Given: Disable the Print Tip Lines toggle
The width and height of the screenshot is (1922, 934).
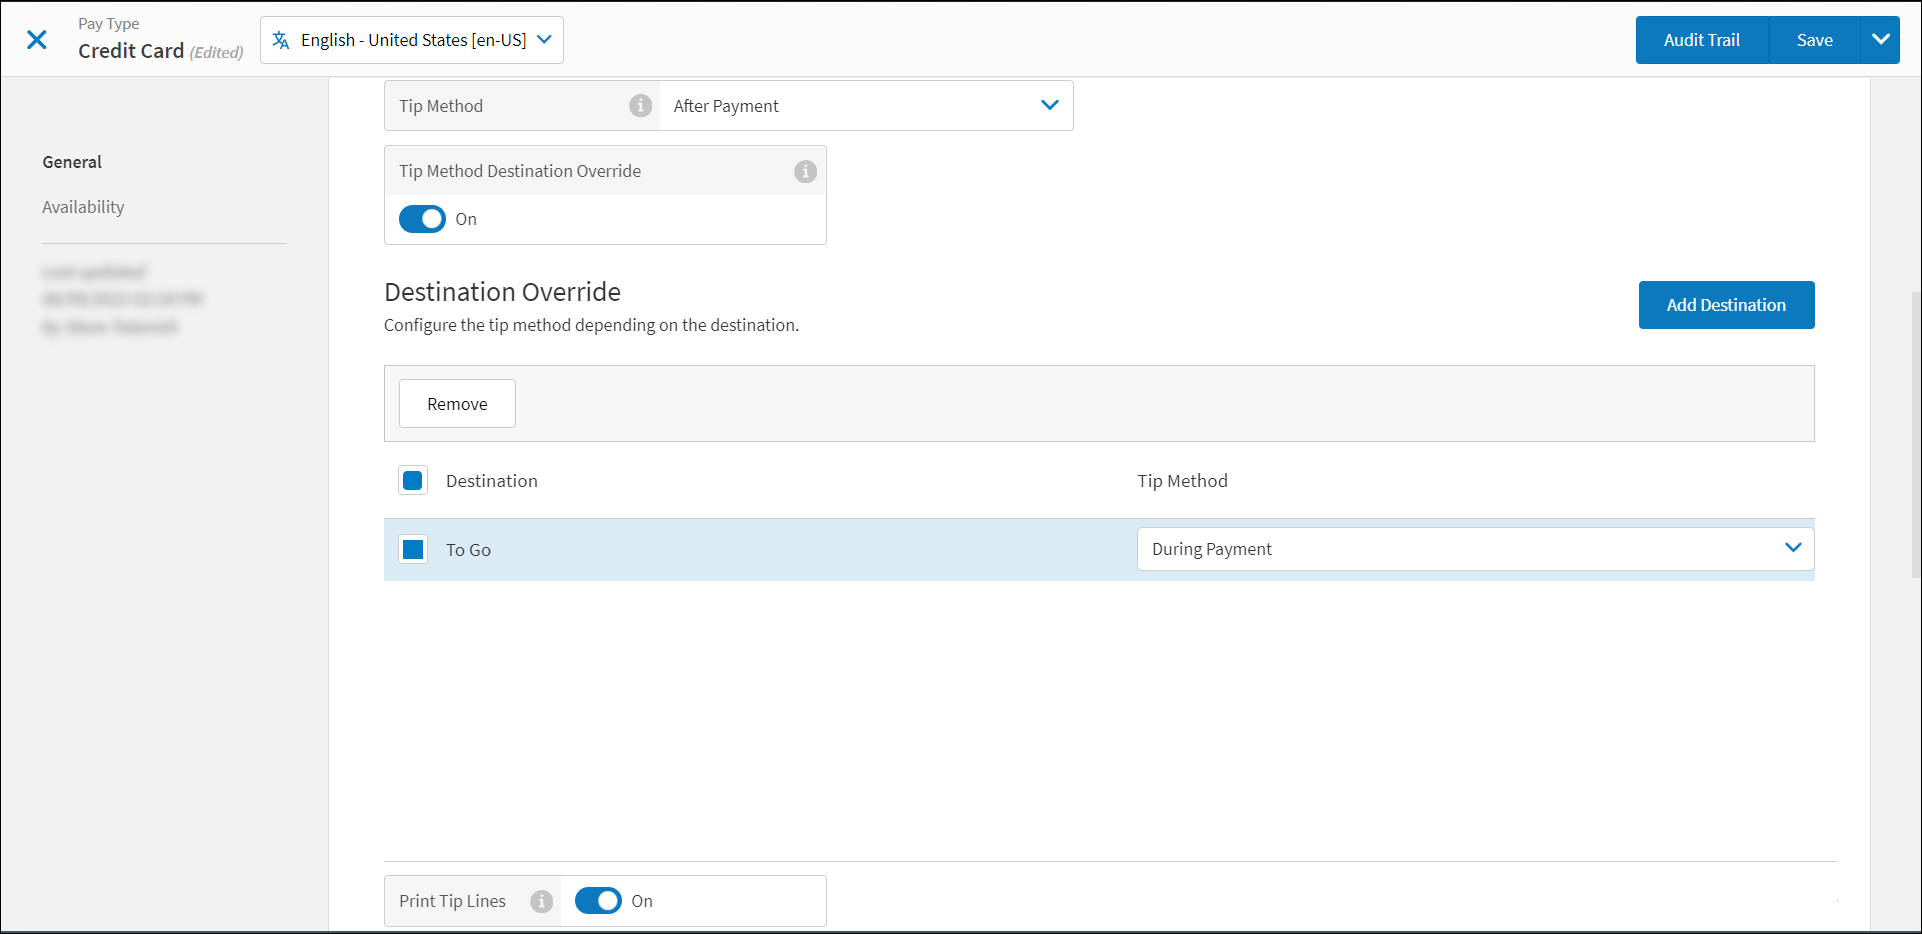Looking at the screenshot, I should (x=598, y=901).
